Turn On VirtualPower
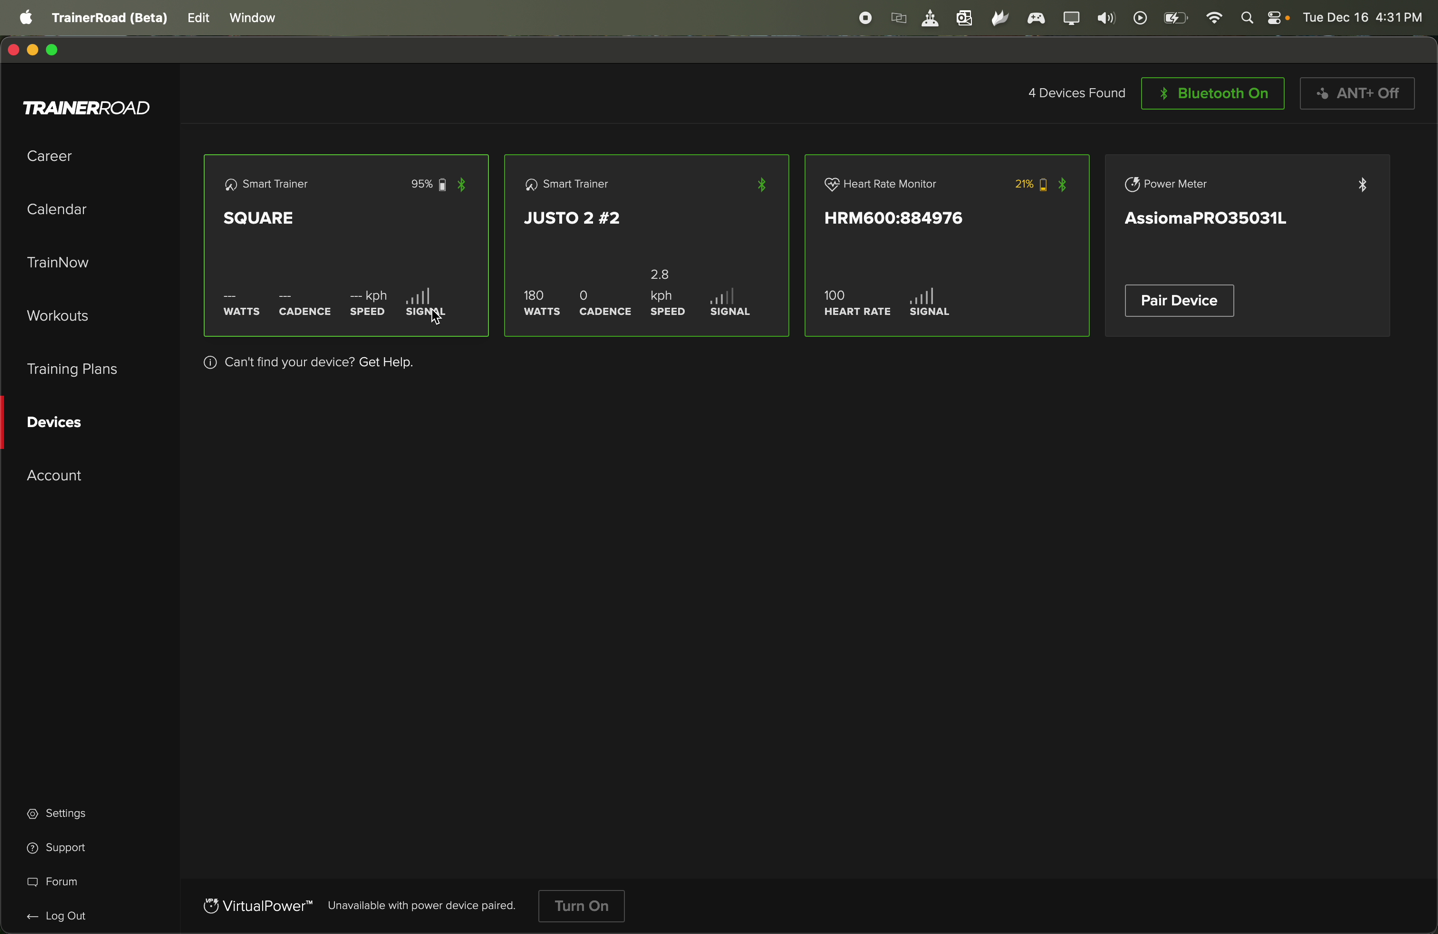The width and height of the screenshot is (1438, 934). 581,906
